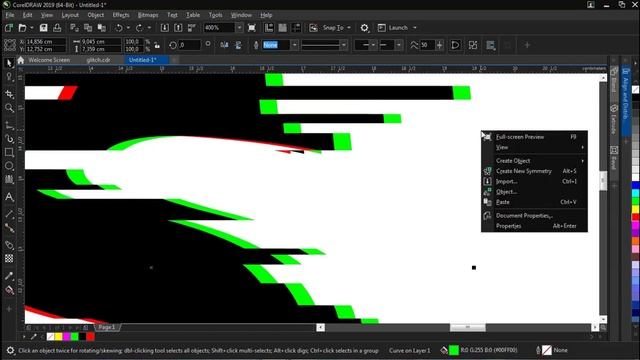Open the Effects menu

point(121,15)
